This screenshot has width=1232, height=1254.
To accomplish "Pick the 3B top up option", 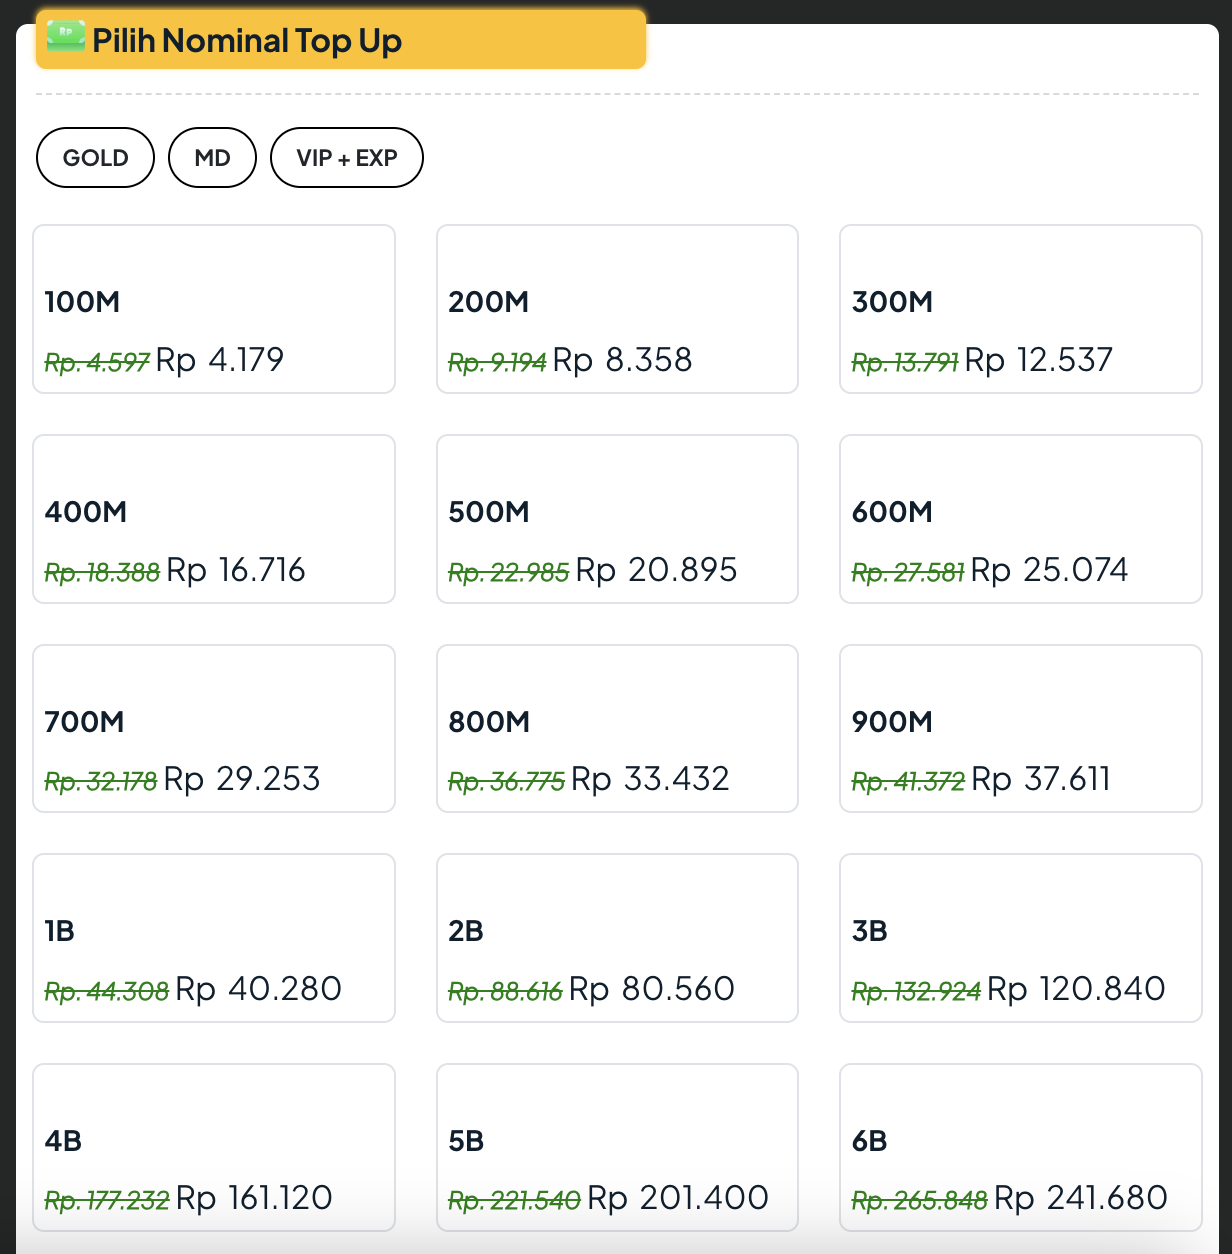I will pos(1021,938).
